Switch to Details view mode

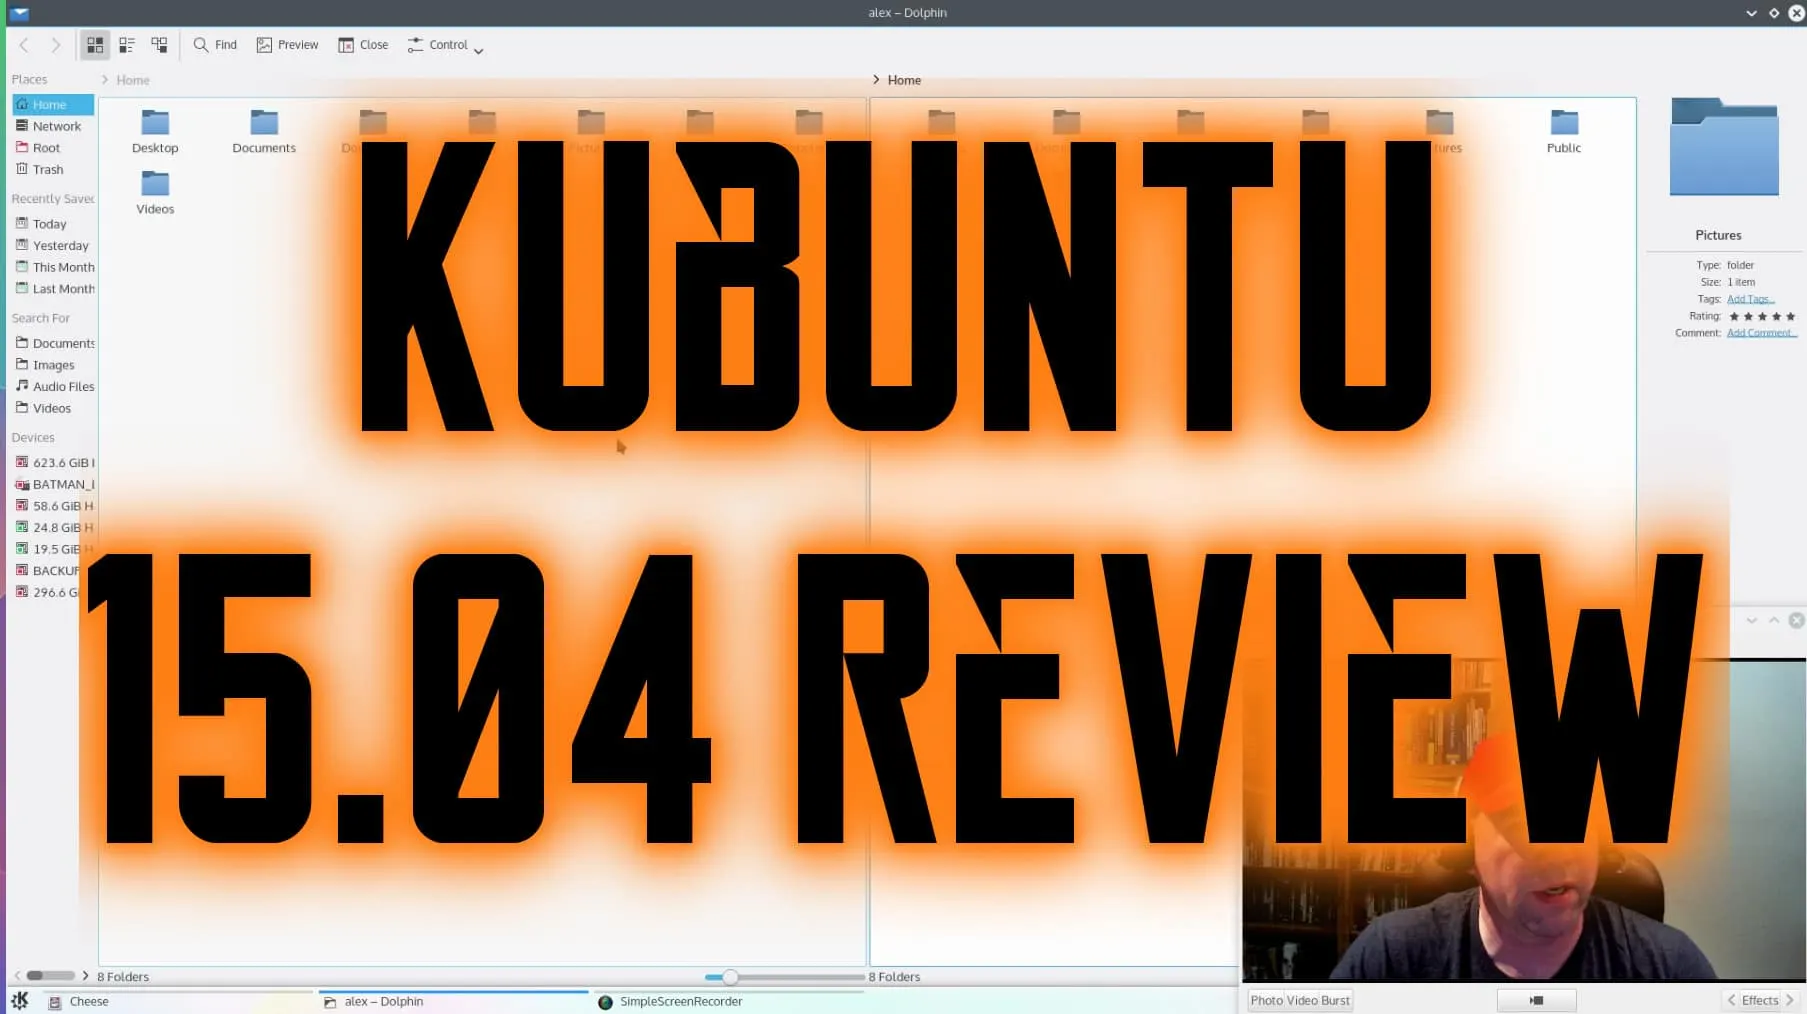(x=159, y=45)
